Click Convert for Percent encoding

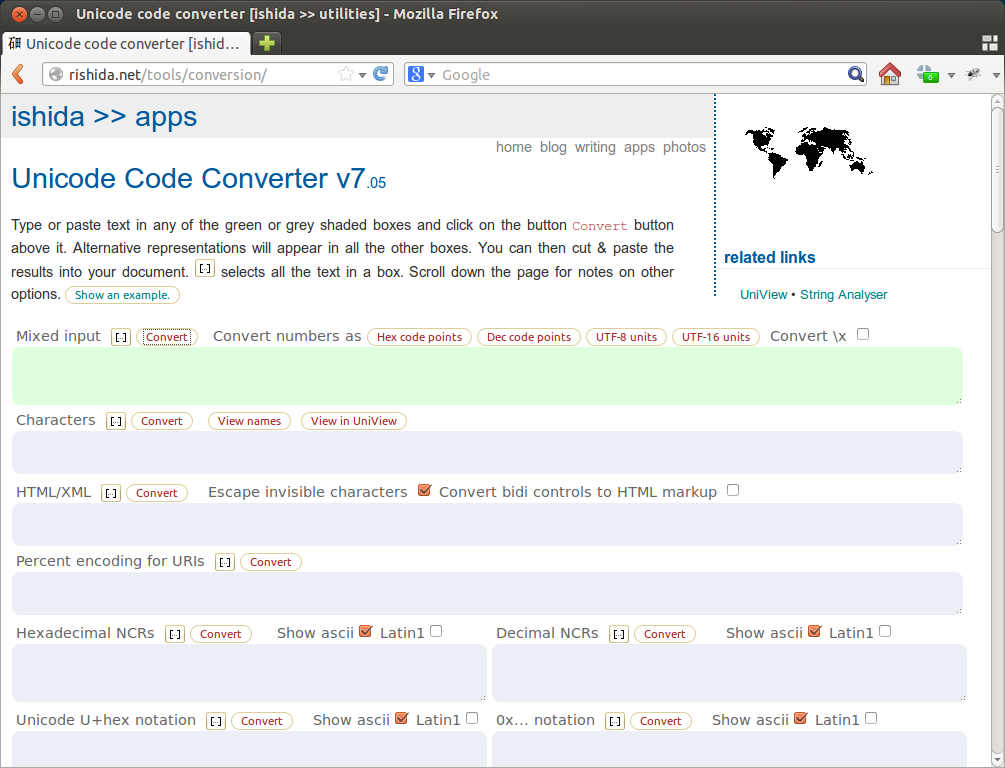click(x=270, y=562)
